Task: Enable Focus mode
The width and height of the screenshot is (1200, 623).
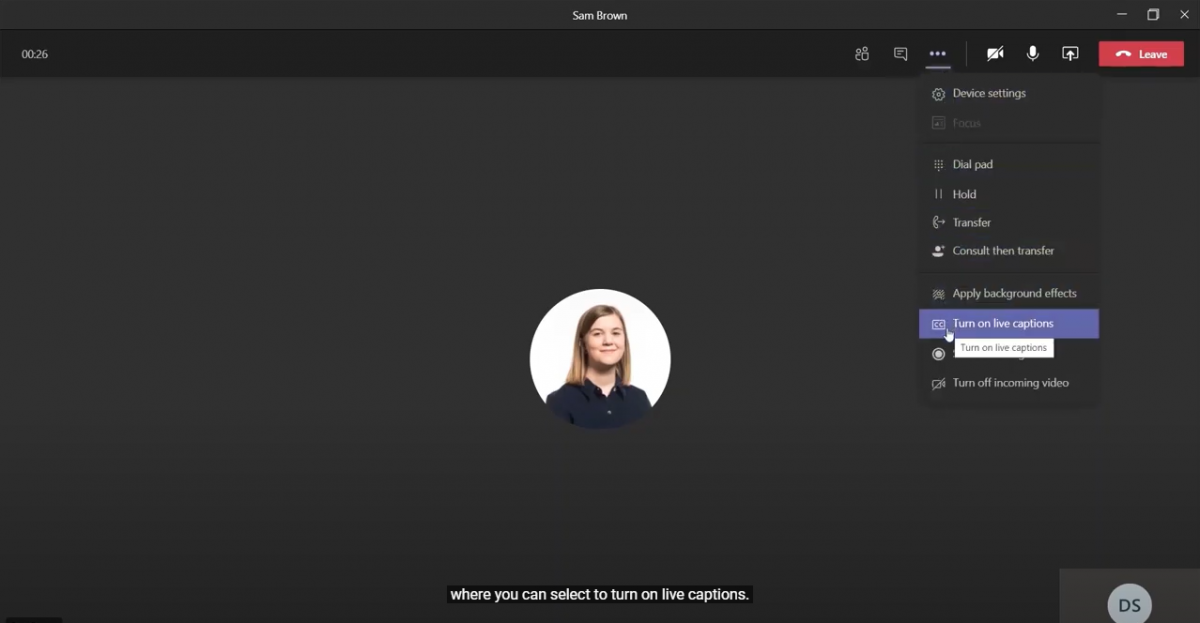Action: pos(965,123)
